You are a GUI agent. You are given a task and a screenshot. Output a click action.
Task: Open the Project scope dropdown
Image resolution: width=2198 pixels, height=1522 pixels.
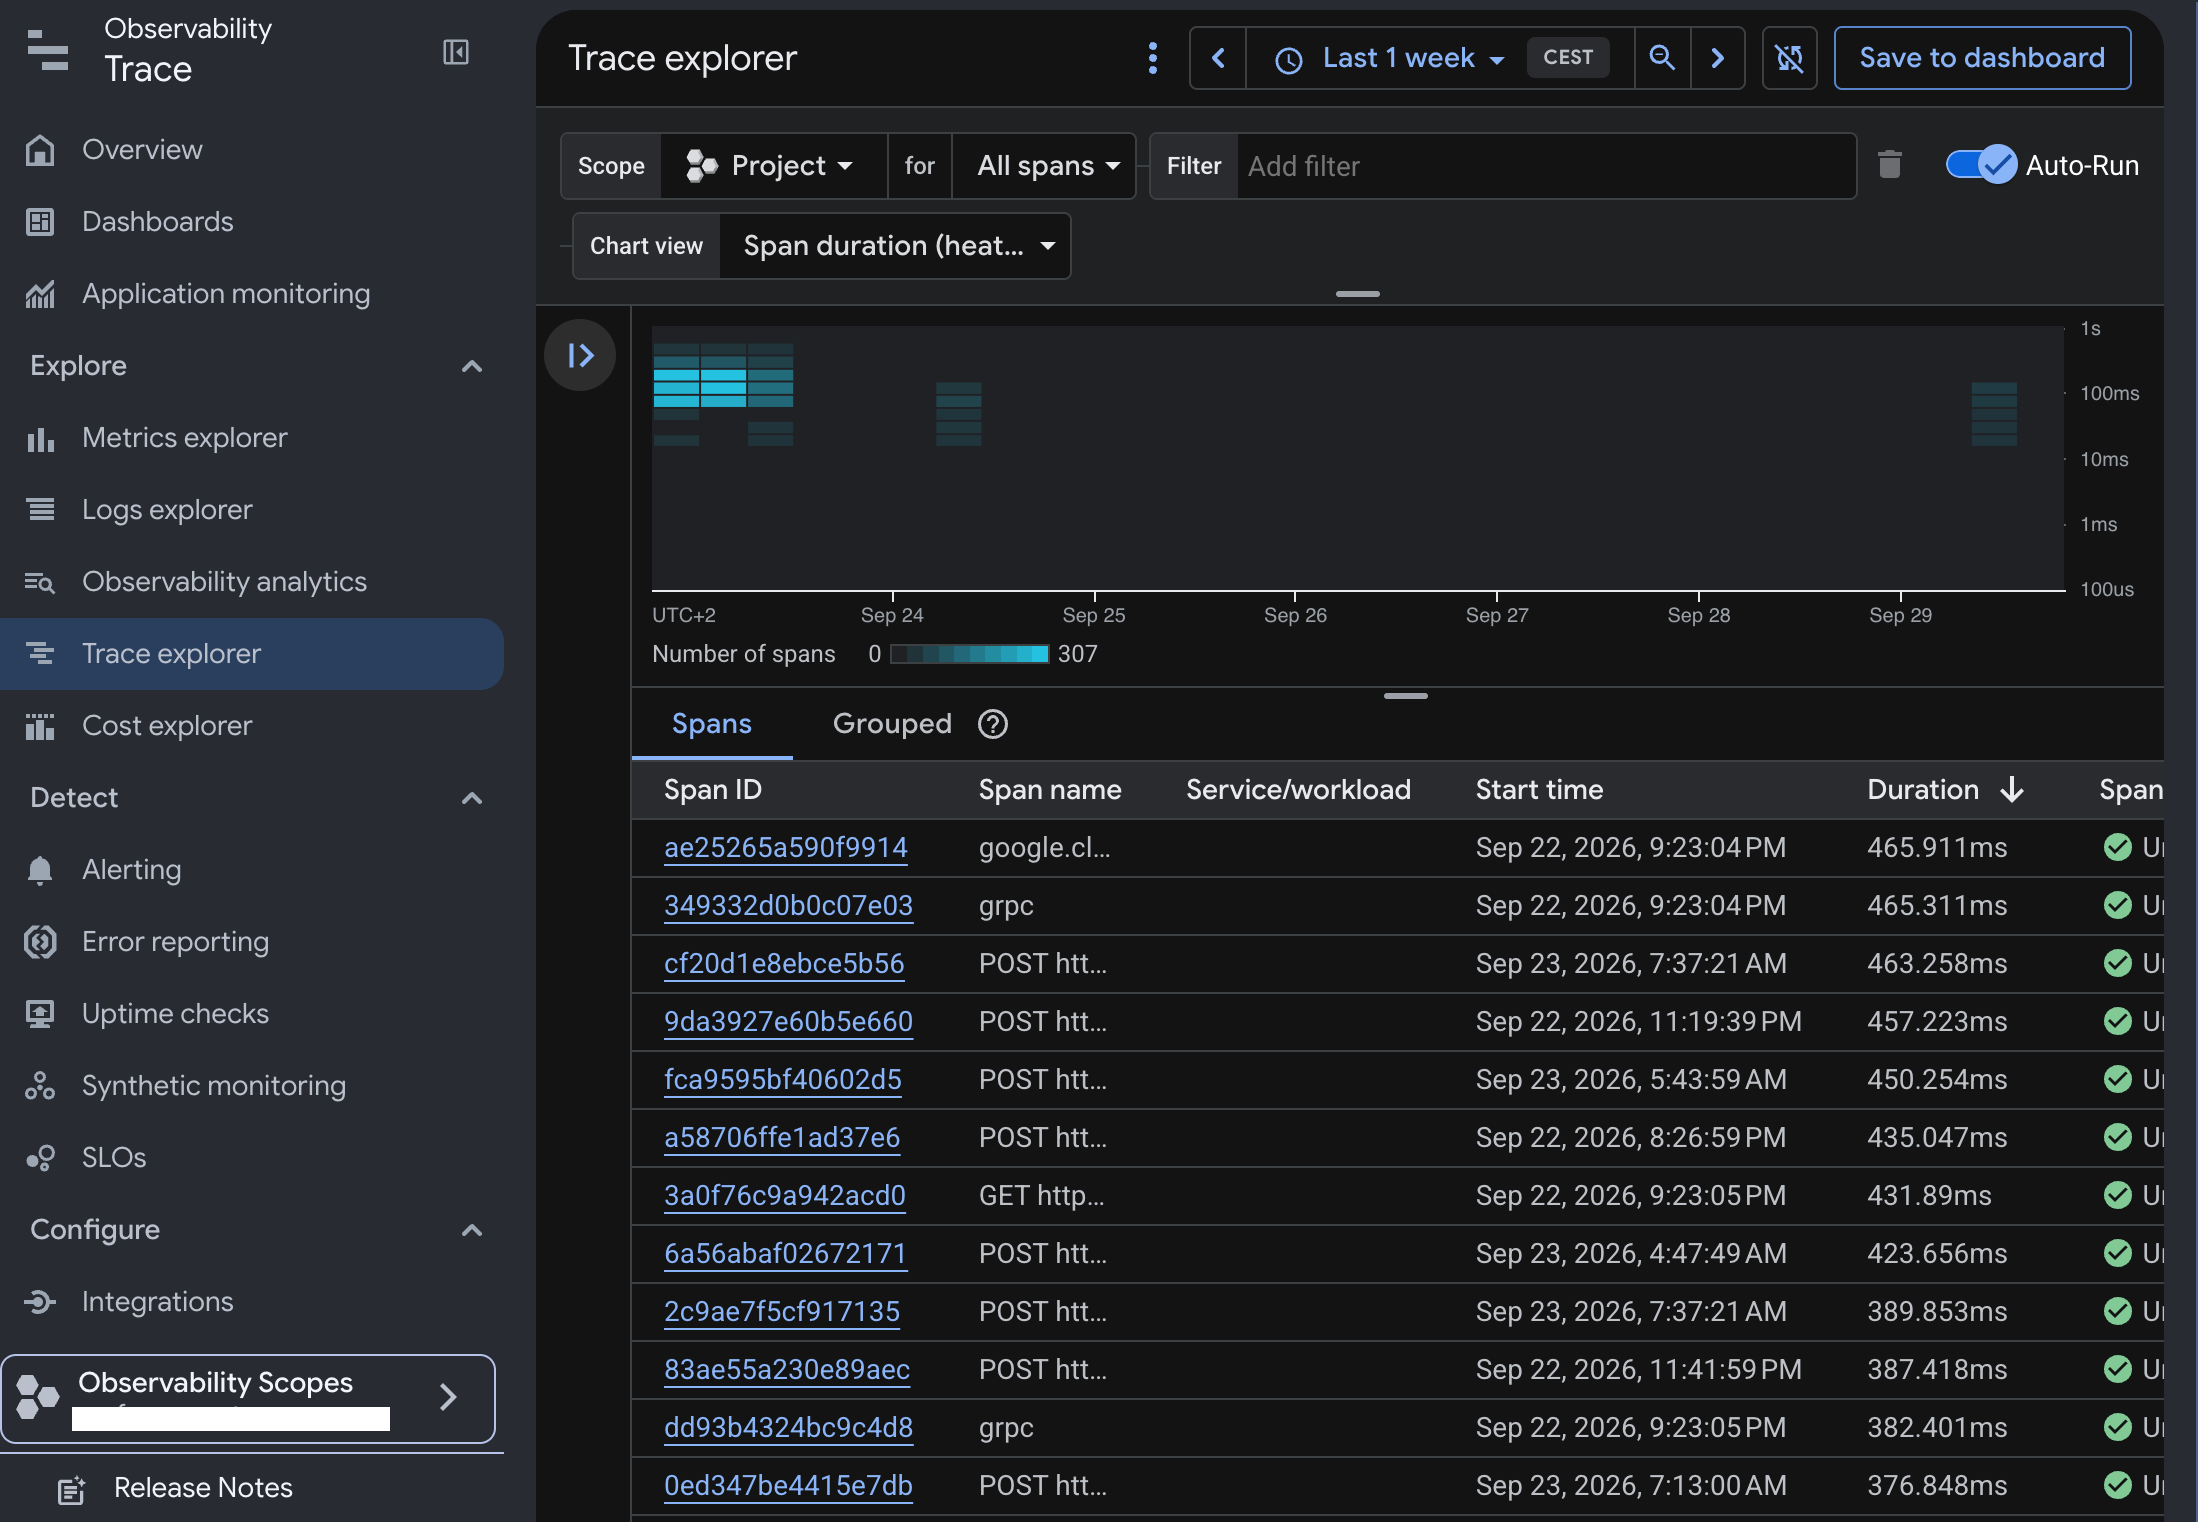click(774, 166)
